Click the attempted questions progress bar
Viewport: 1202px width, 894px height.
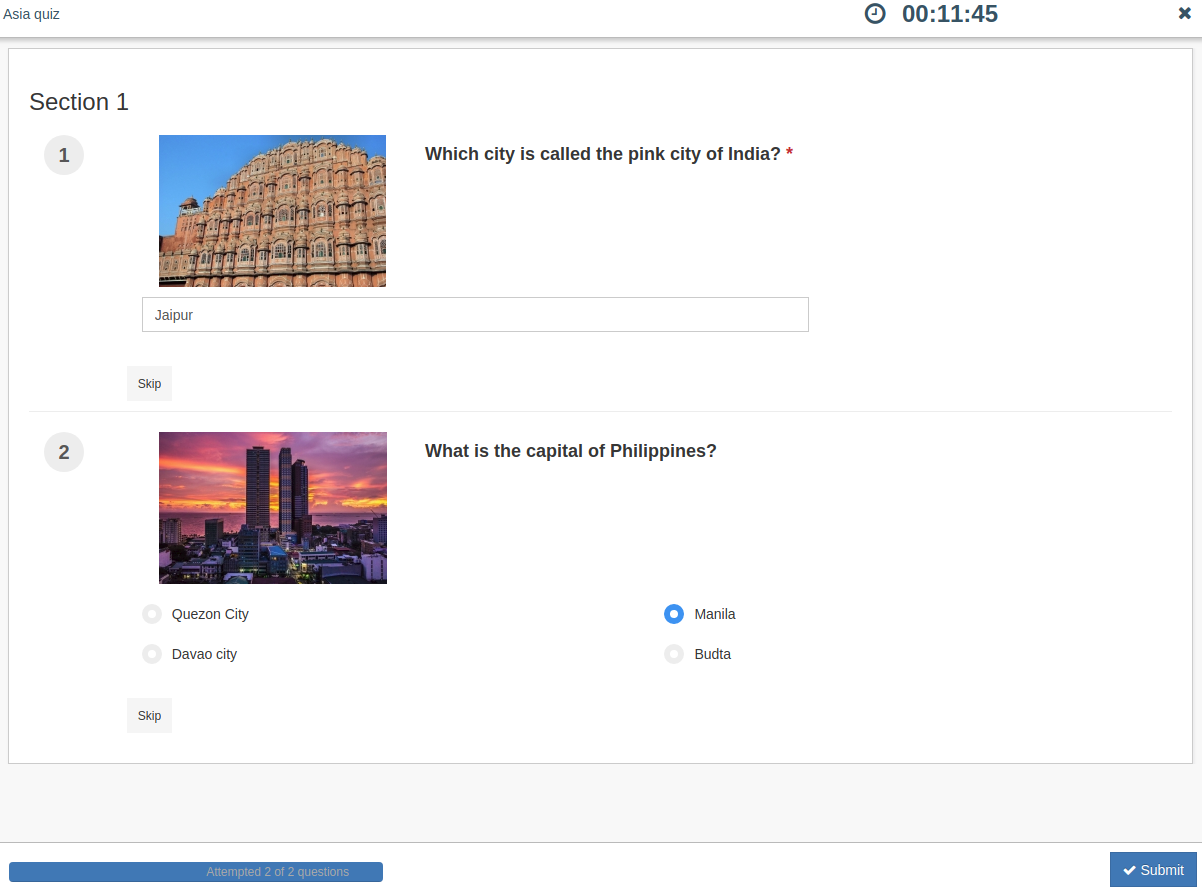[x=196, y=872]
